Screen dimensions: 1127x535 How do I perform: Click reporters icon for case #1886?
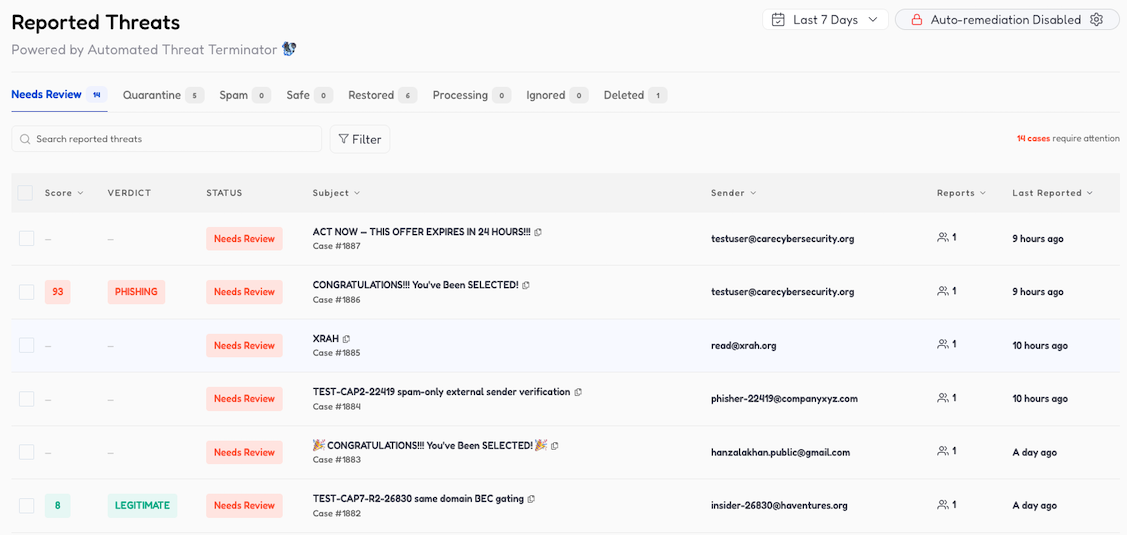[943, 291]
